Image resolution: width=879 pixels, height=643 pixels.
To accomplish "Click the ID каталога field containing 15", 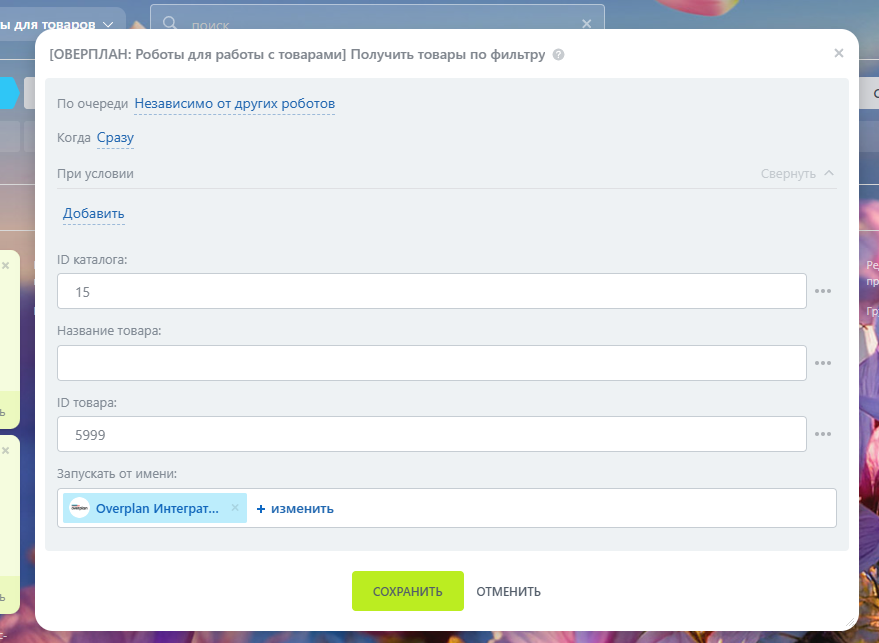I will [431, 291].
